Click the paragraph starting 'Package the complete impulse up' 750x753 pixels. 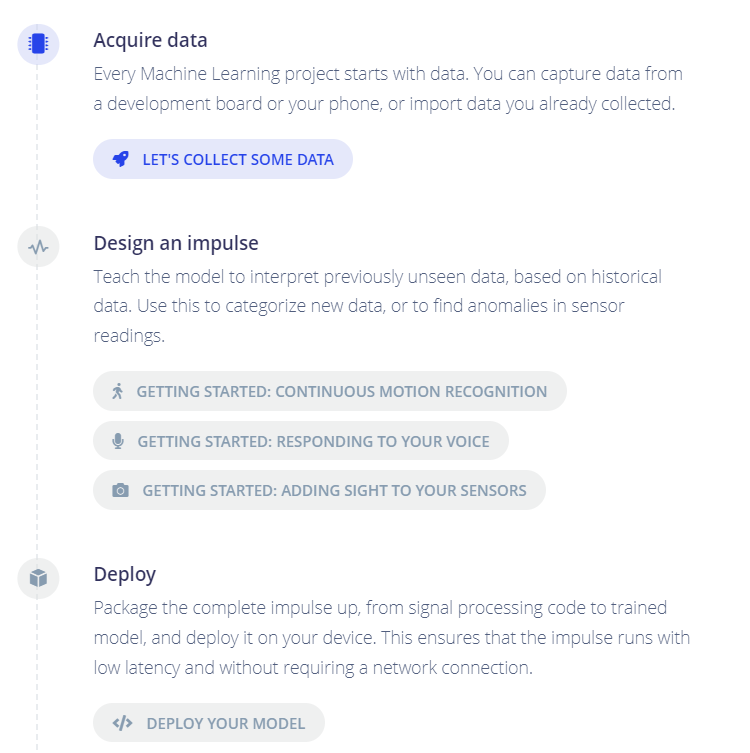(x=392, y=637)
